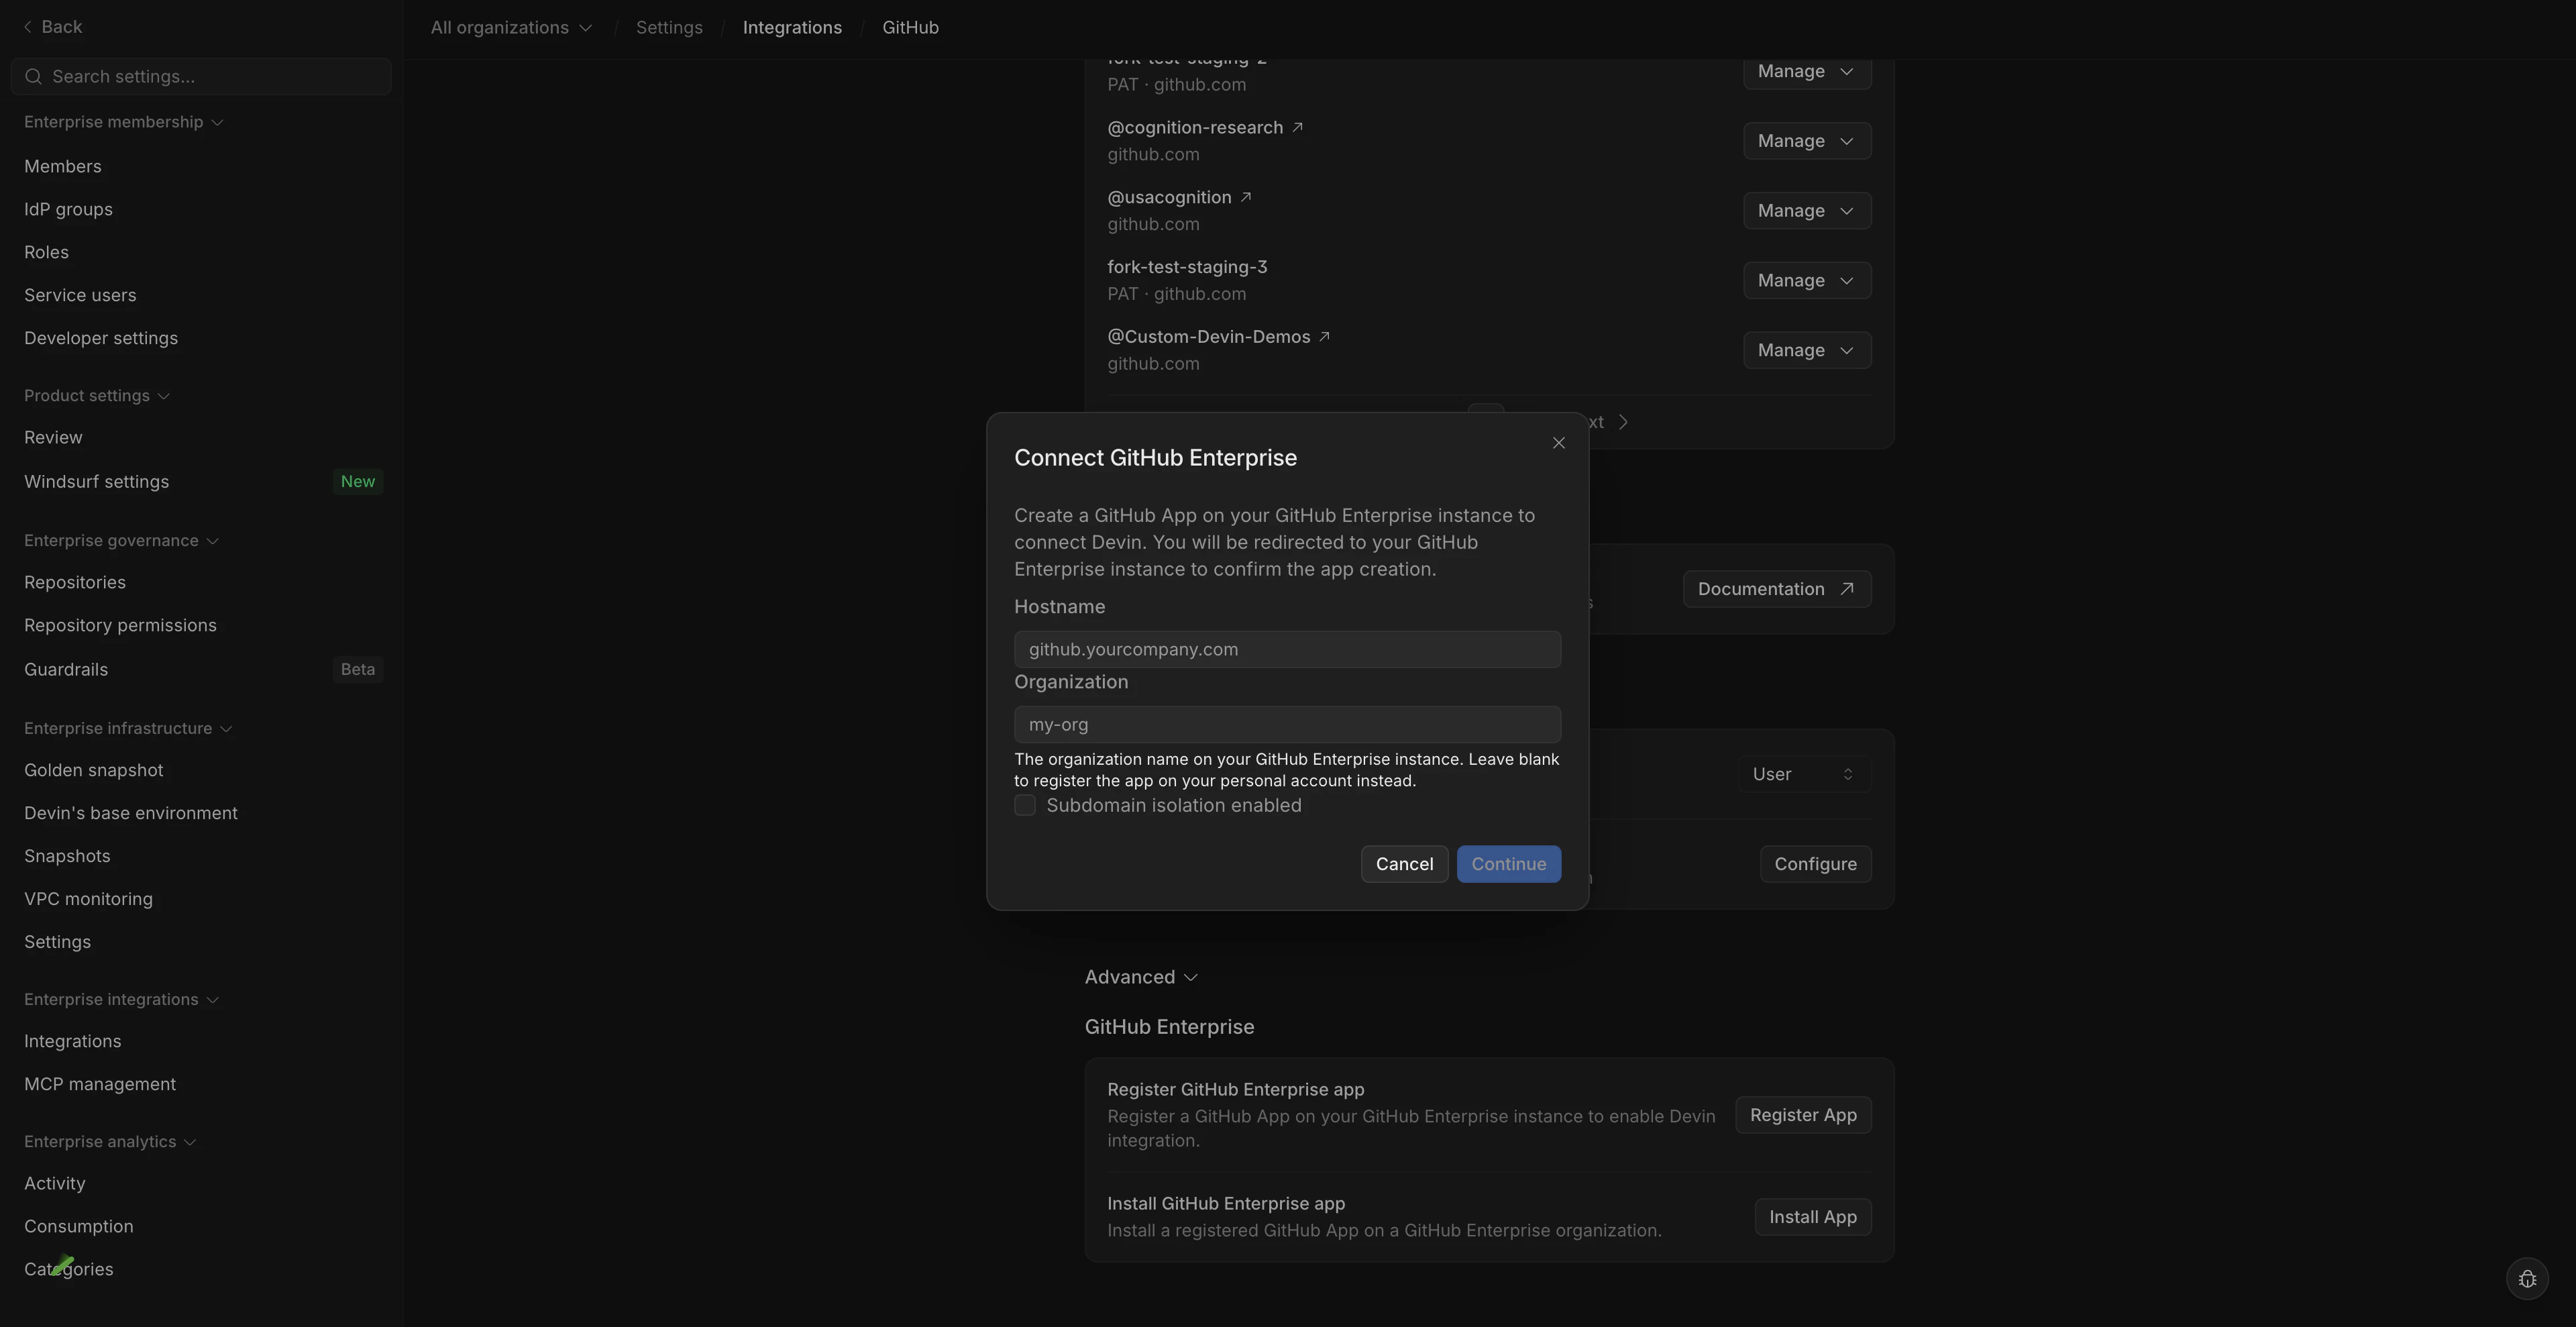2576x1327 pixels.
Task: Click the Organization input field
Action: [1287, 724]
